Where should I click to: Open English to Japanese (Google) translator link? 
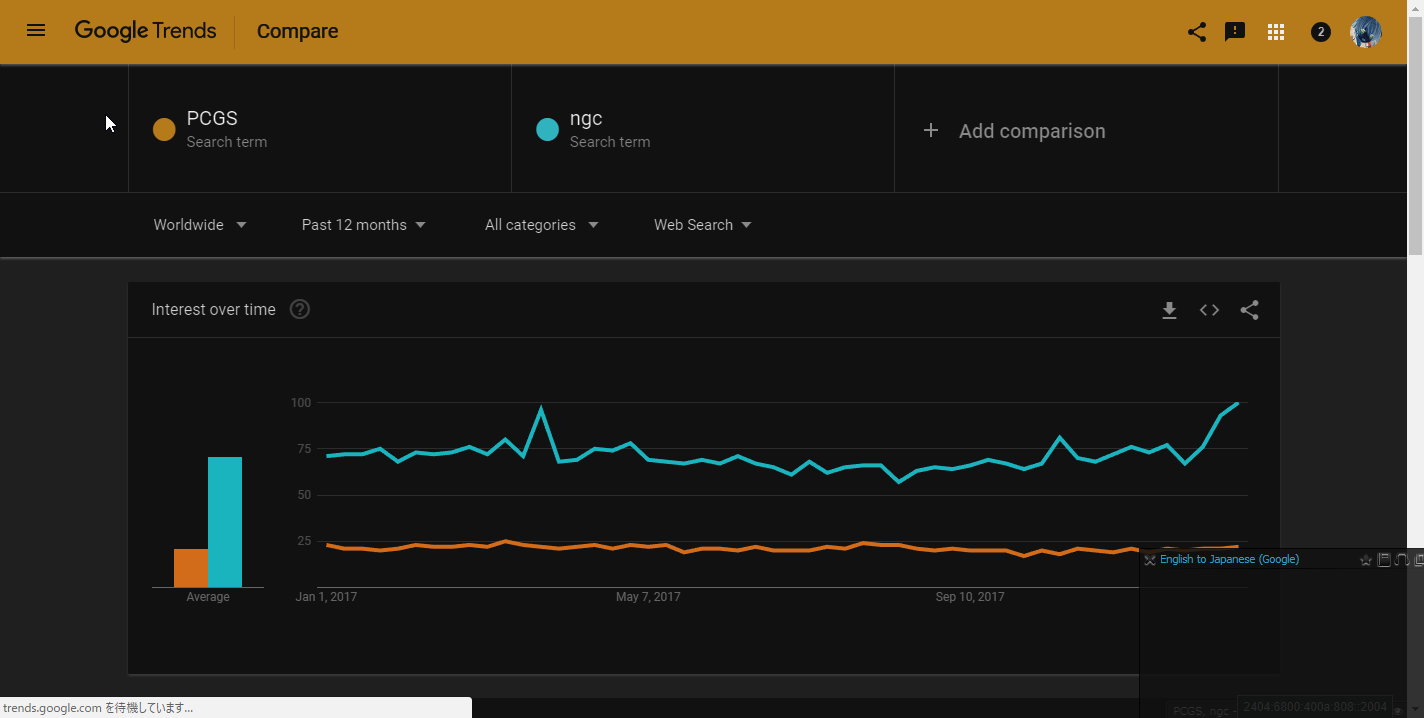click(x=1229, y=560)
